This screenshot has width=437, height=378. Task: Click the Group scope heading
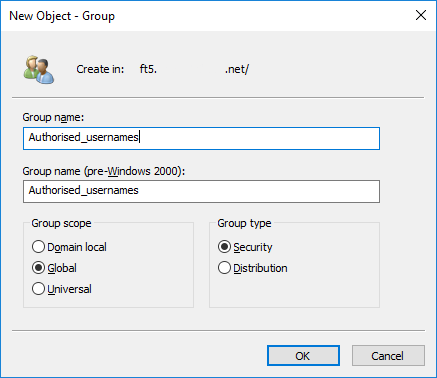click(61, 223)
